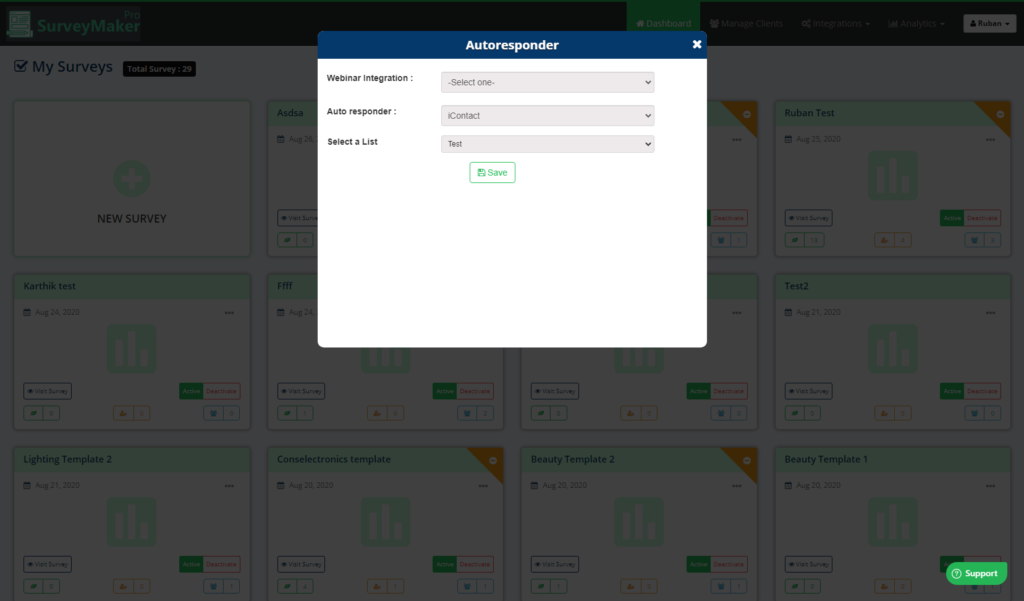Click the Aug 24, 2020 date on Karthik test
This screenshot has width=1024, height=601.
click(x=57, y=312)
